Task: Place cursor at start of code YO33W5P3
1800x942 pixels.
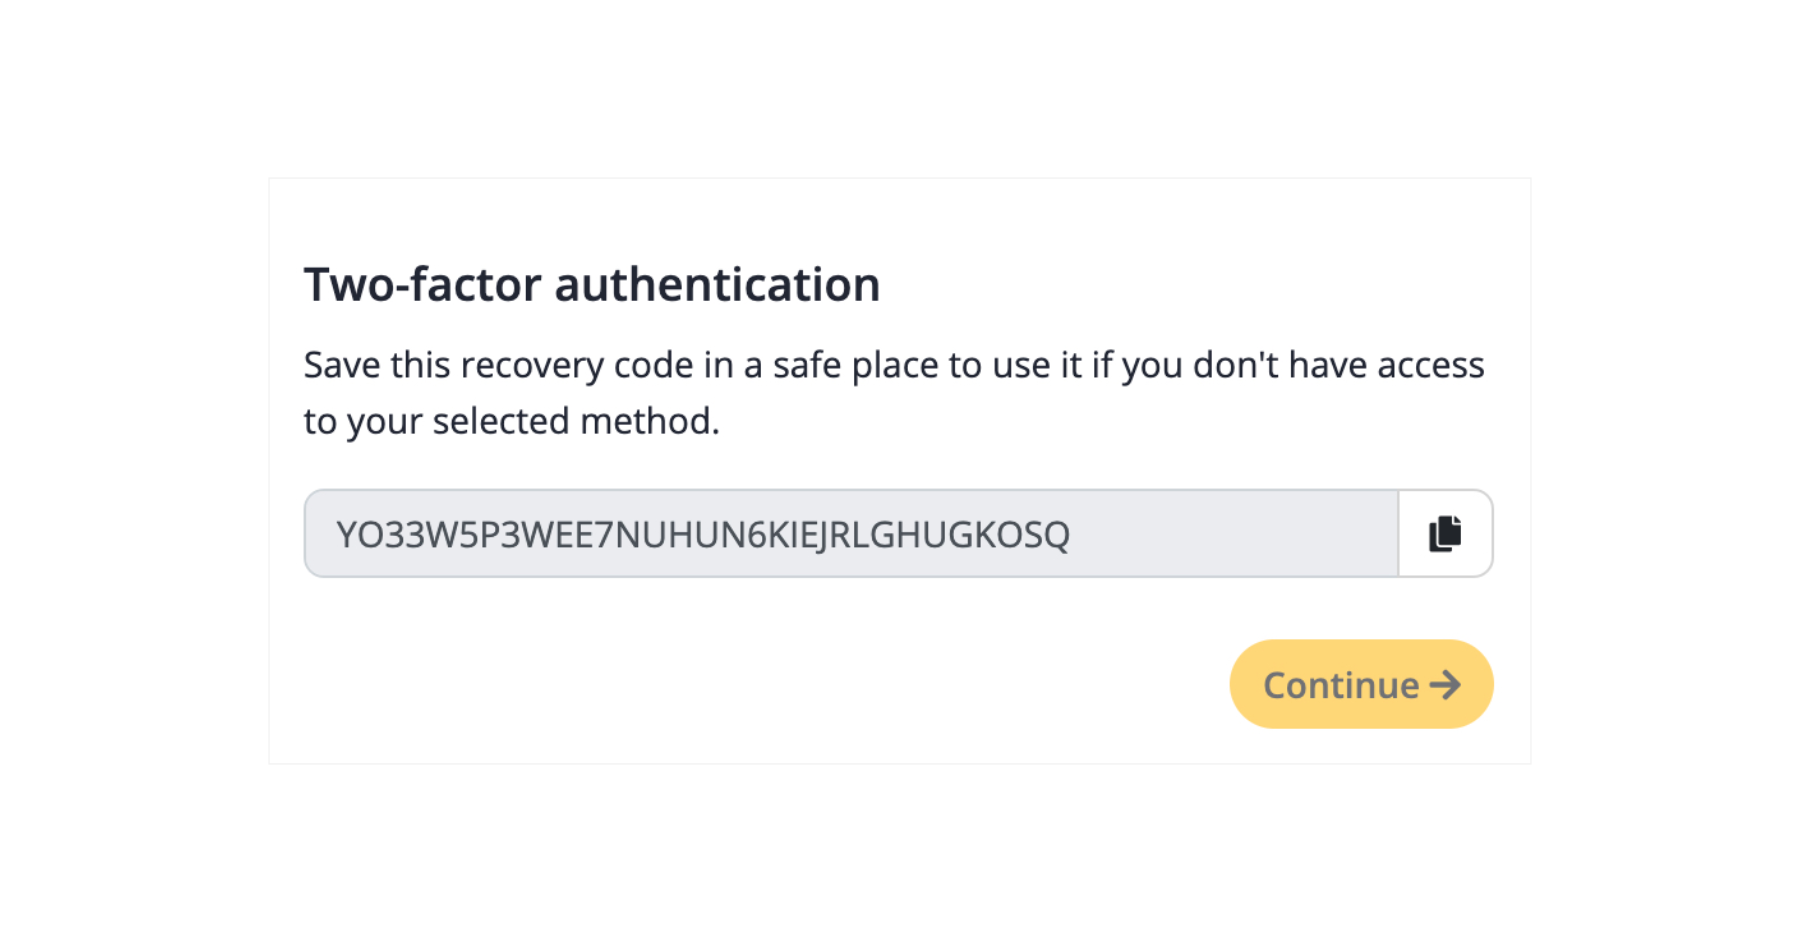Action: tap(337, 535)
